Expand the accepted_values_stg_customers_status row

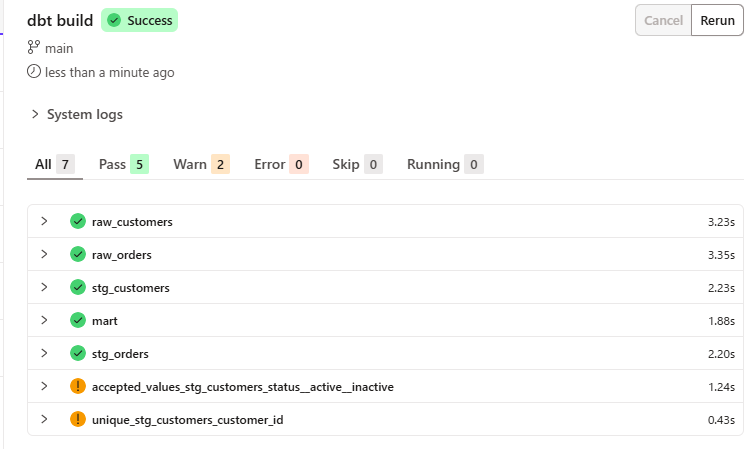click(44, 386)
